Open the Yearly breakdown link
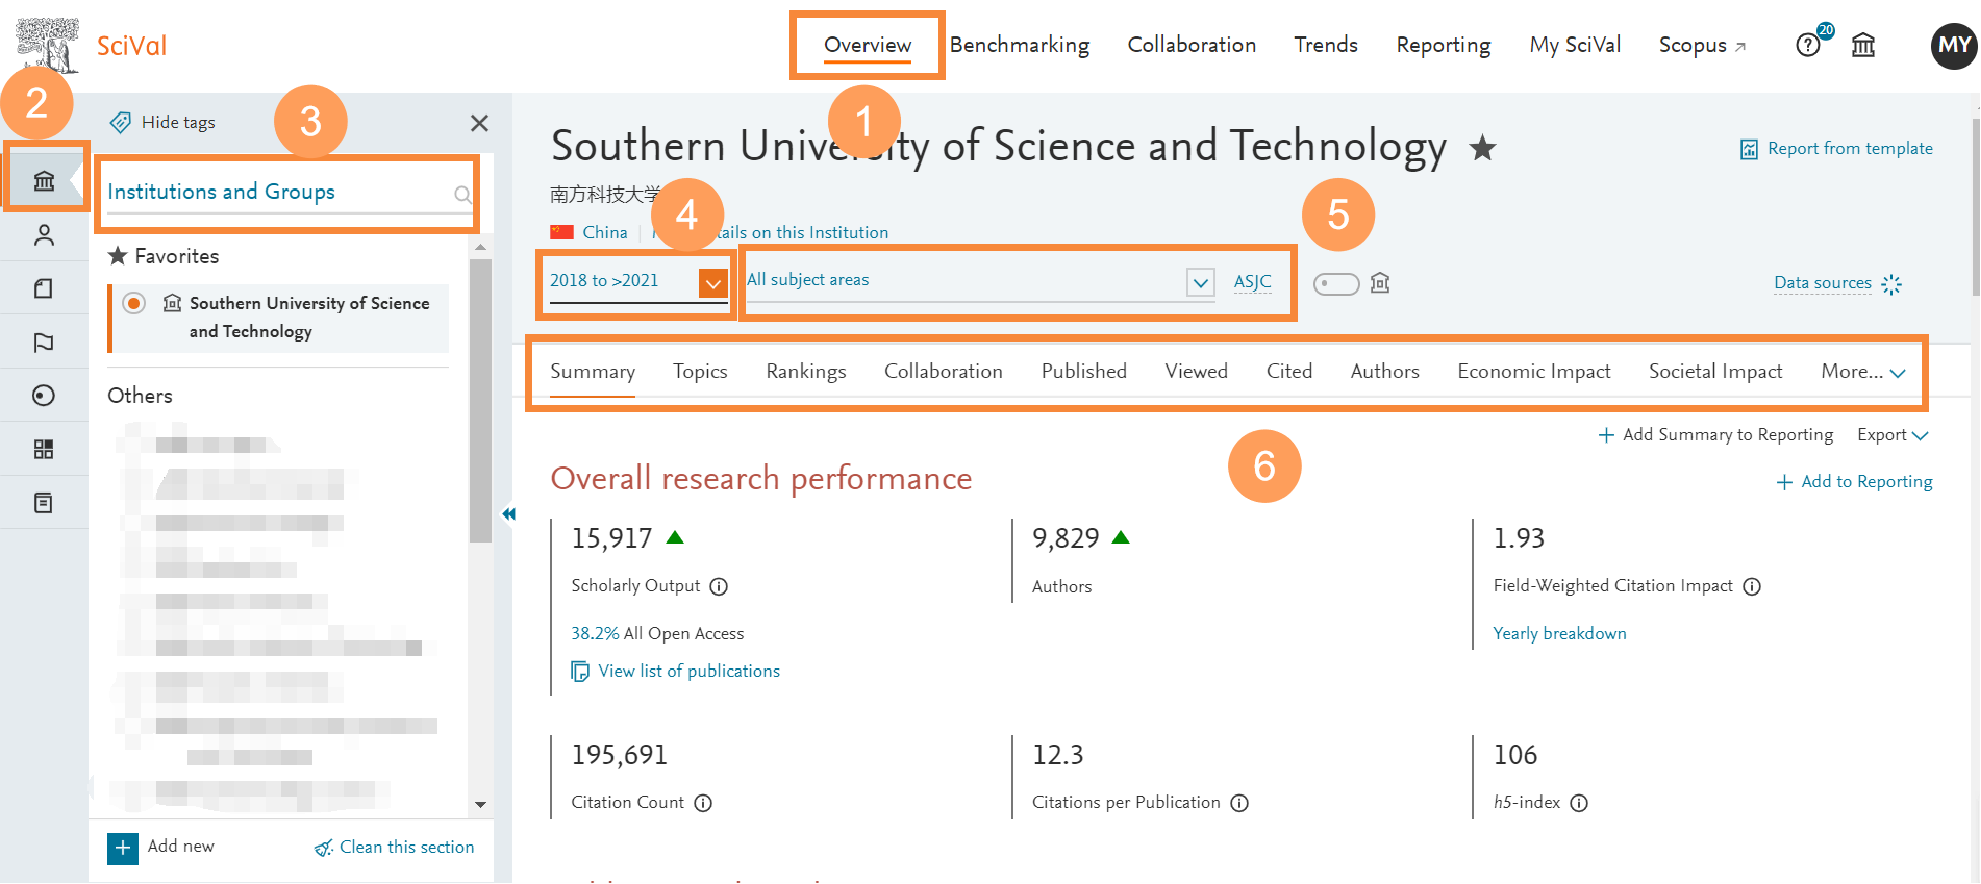Viewport: 1981px width, 884px height. coord(1560,634)
